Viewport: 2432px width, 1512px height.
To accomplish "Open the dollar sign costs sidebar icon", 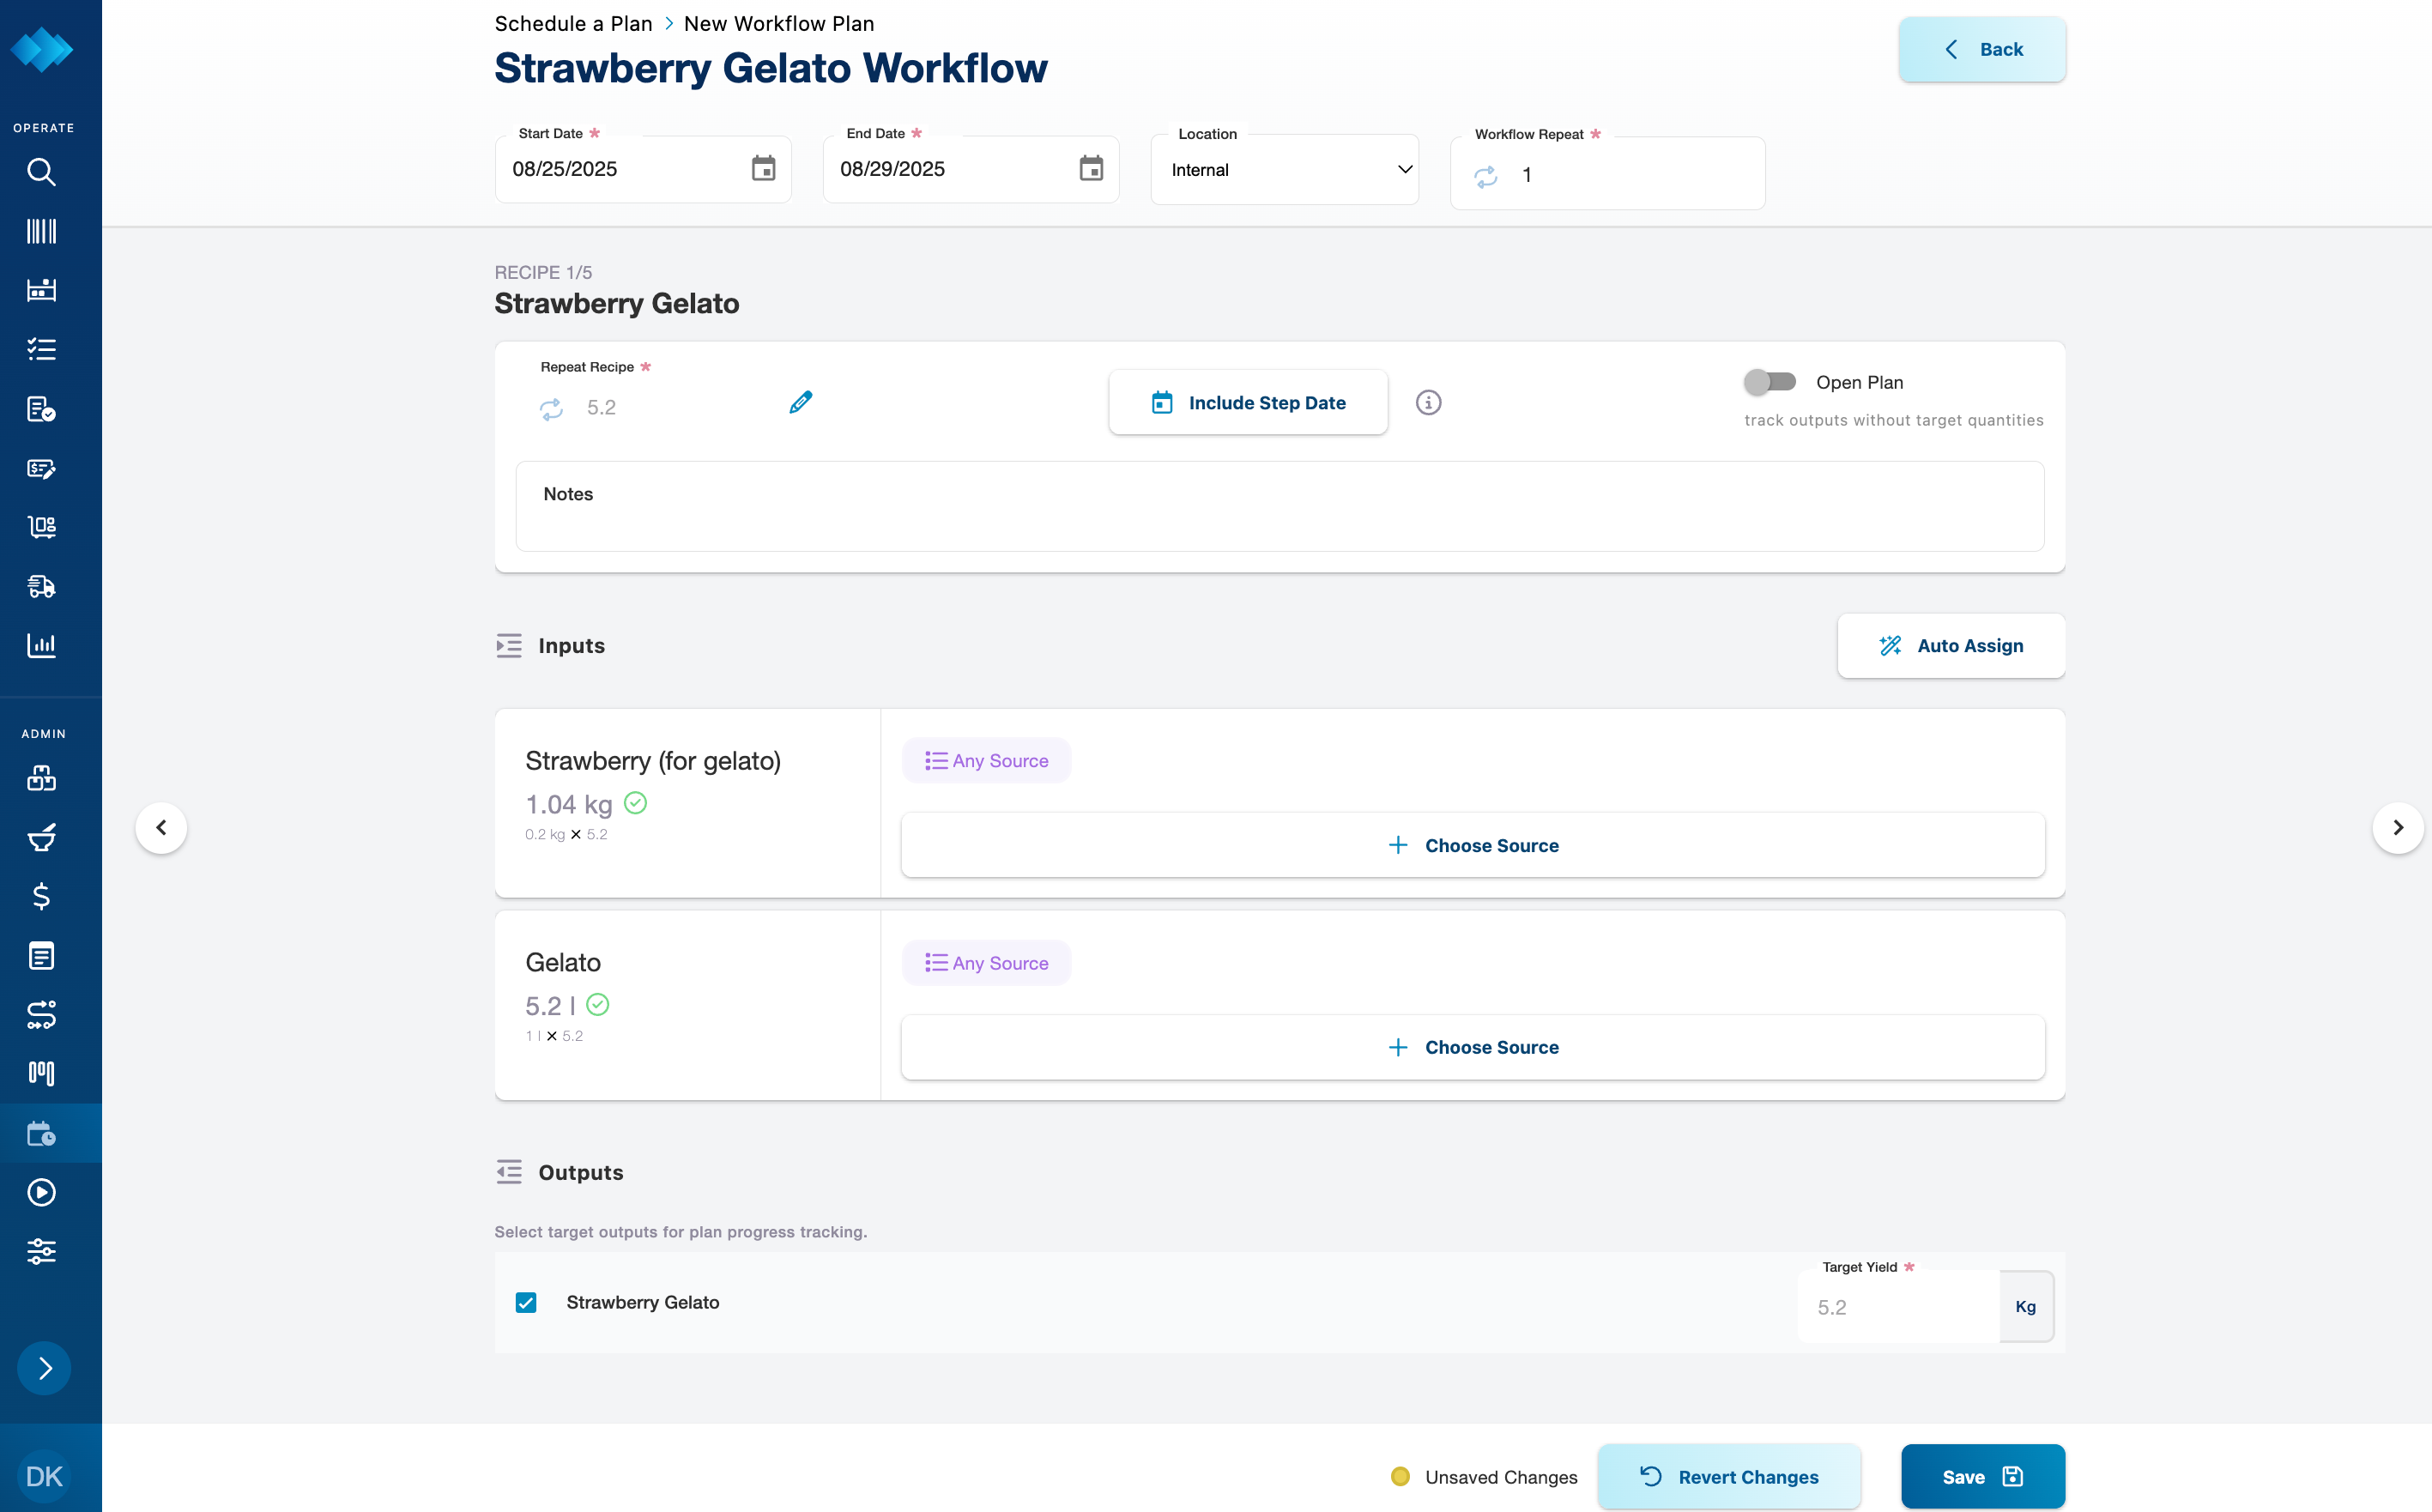I will (41, 896).
